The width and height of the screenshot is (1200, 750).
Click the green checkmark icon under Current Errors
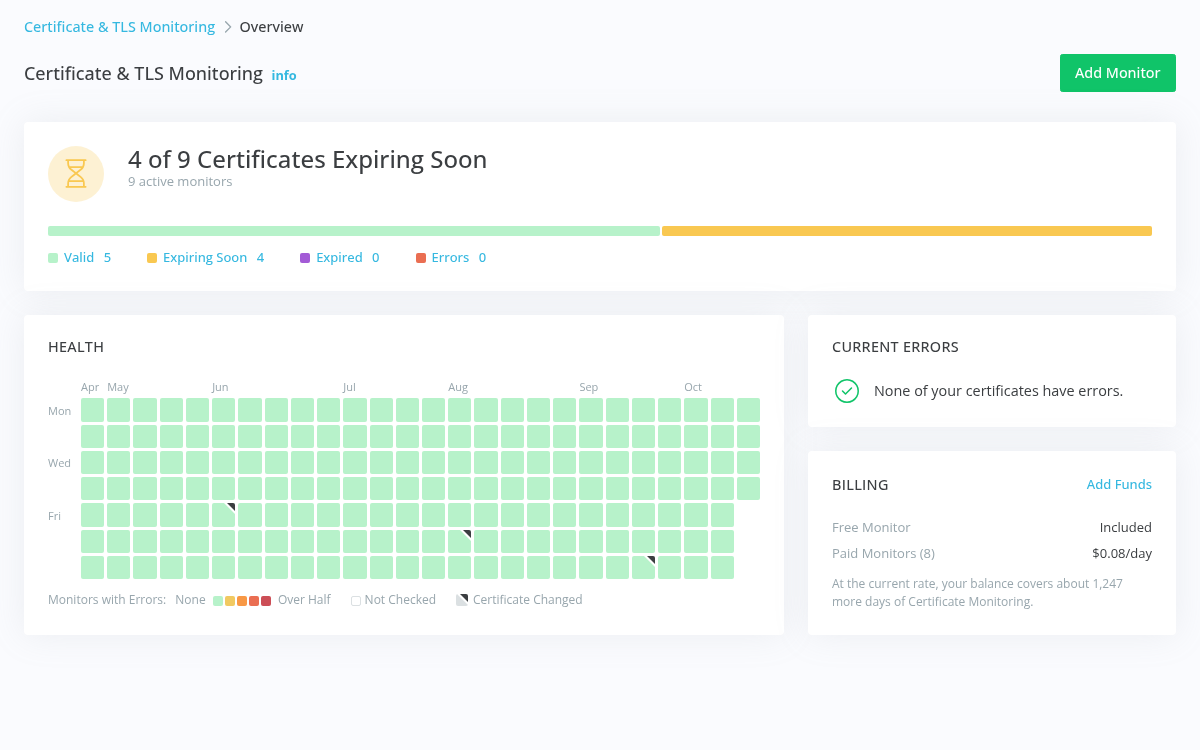click(x=847, y=391)
